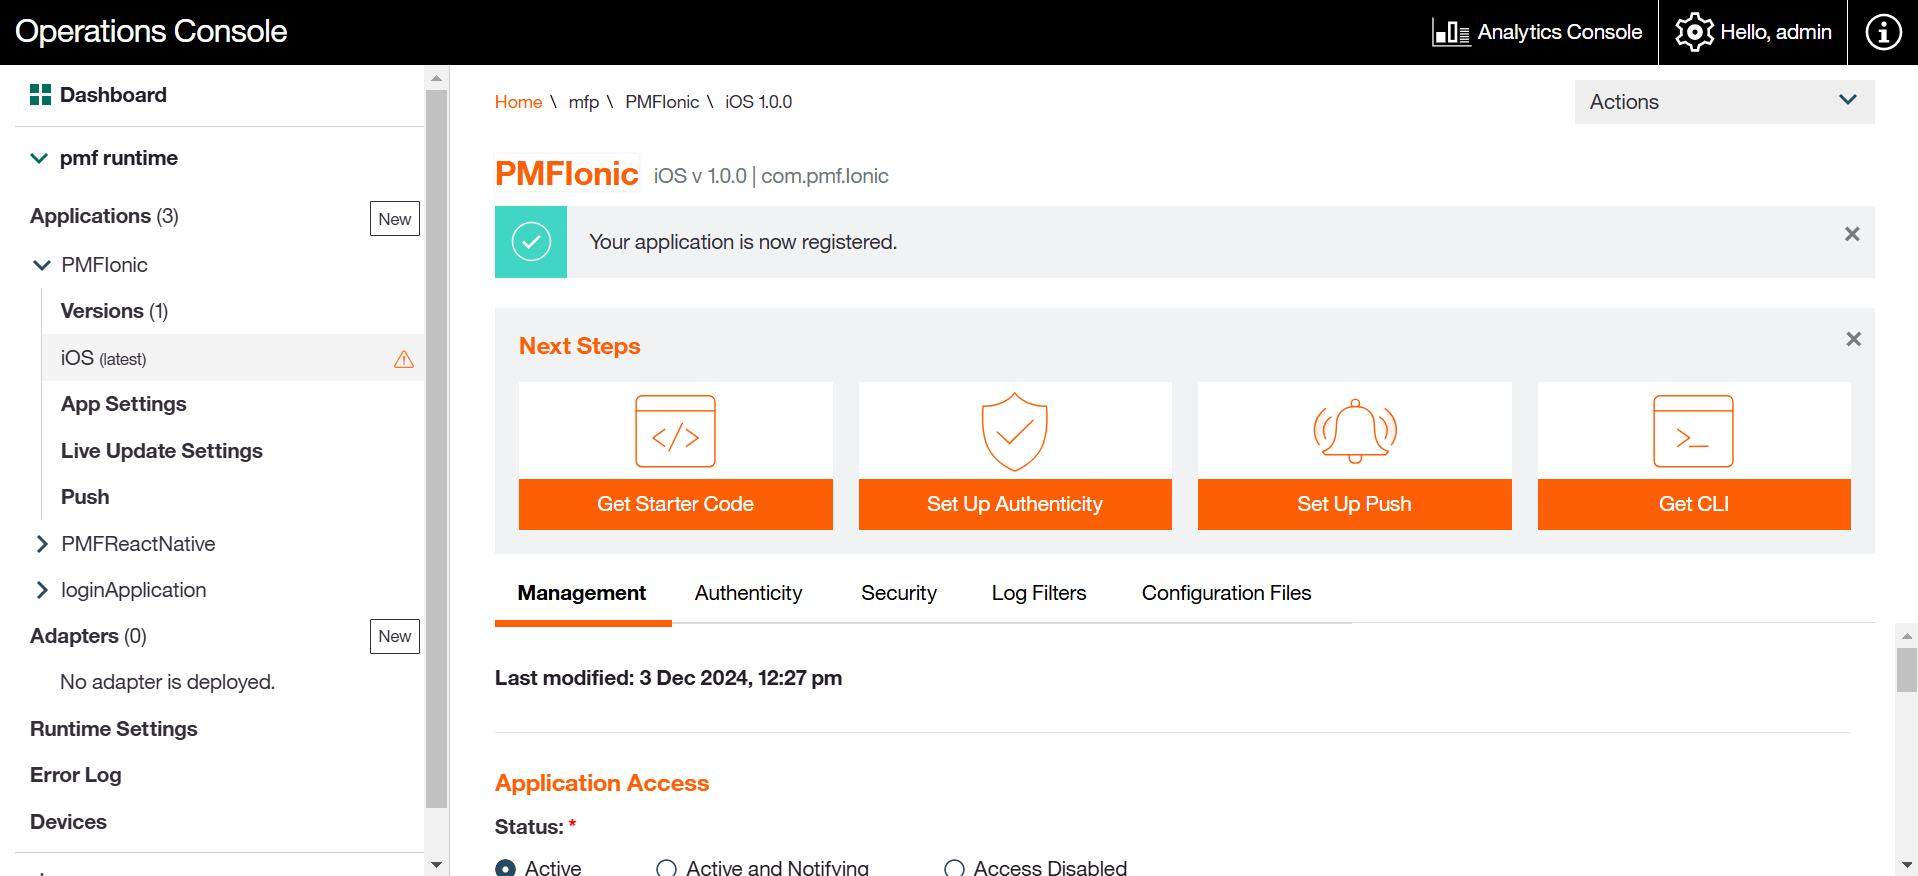Click the gear icon beside Hello, admin
This screenshot has height=876, width=1918.
(x=1694, y=32)
